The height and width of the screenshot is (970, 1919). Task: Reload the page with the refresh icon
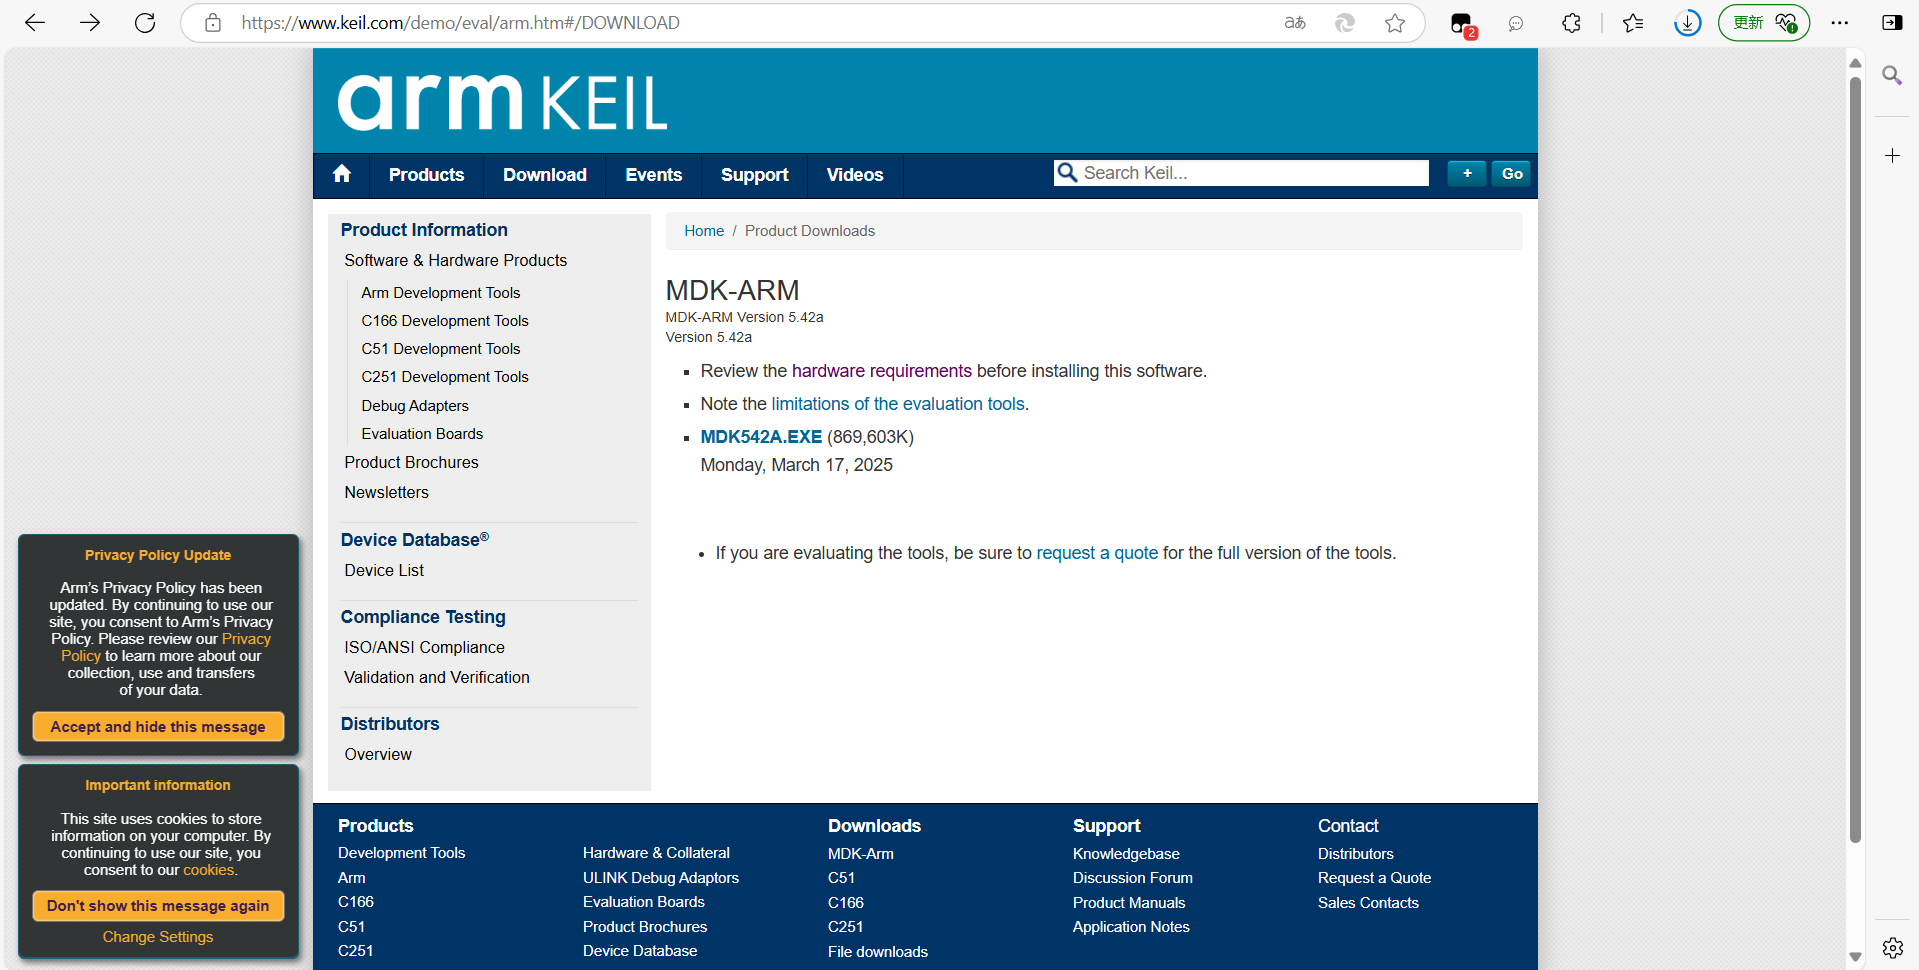[x=145, y=23]
